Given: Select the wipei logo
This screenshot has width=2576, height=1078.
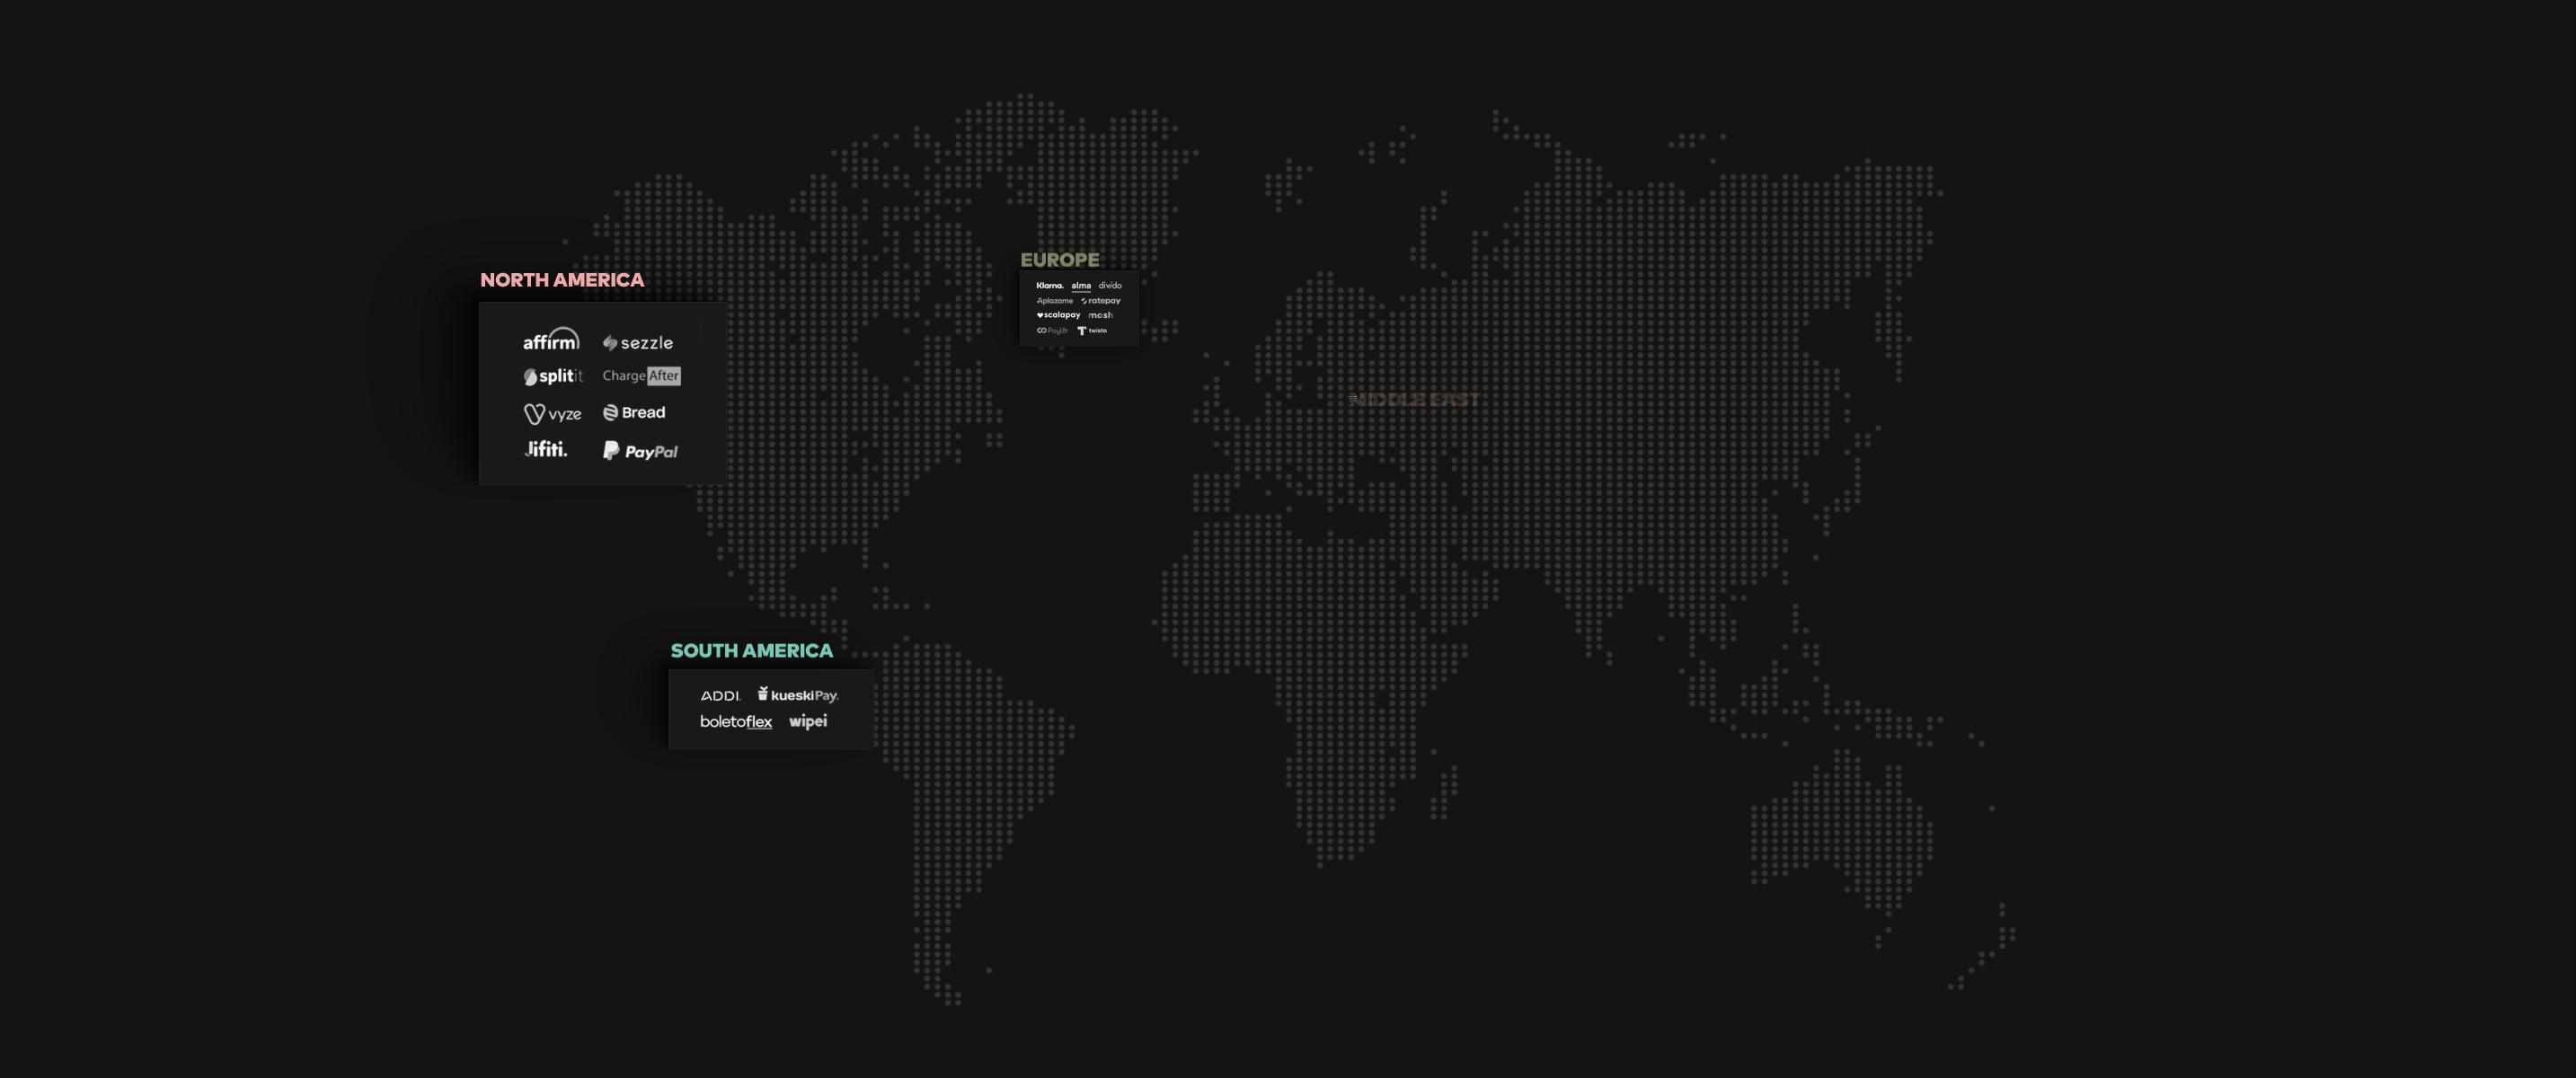Looking at the screenshot, I should (808, 721).
